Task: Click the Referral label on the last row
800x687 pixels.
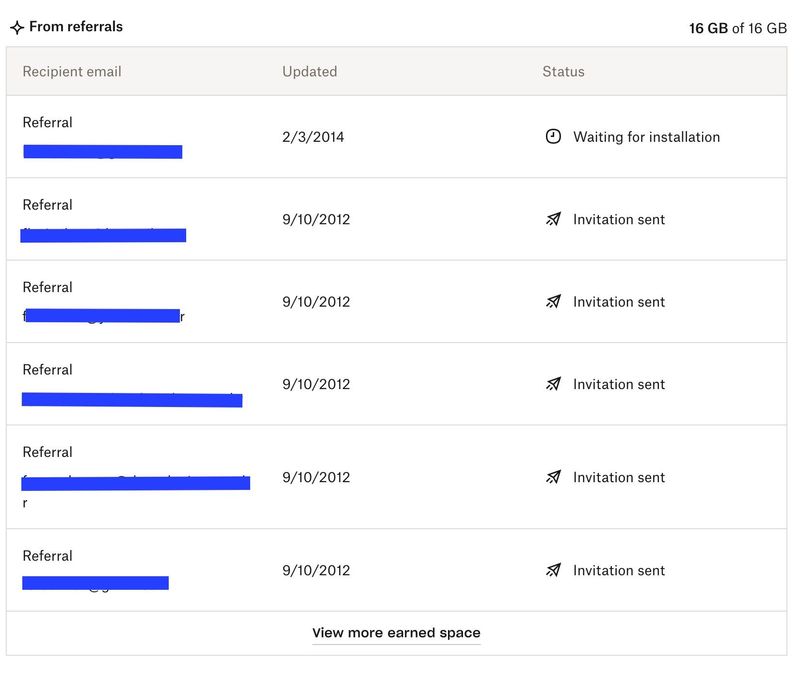Action: [x=46, y=555]
